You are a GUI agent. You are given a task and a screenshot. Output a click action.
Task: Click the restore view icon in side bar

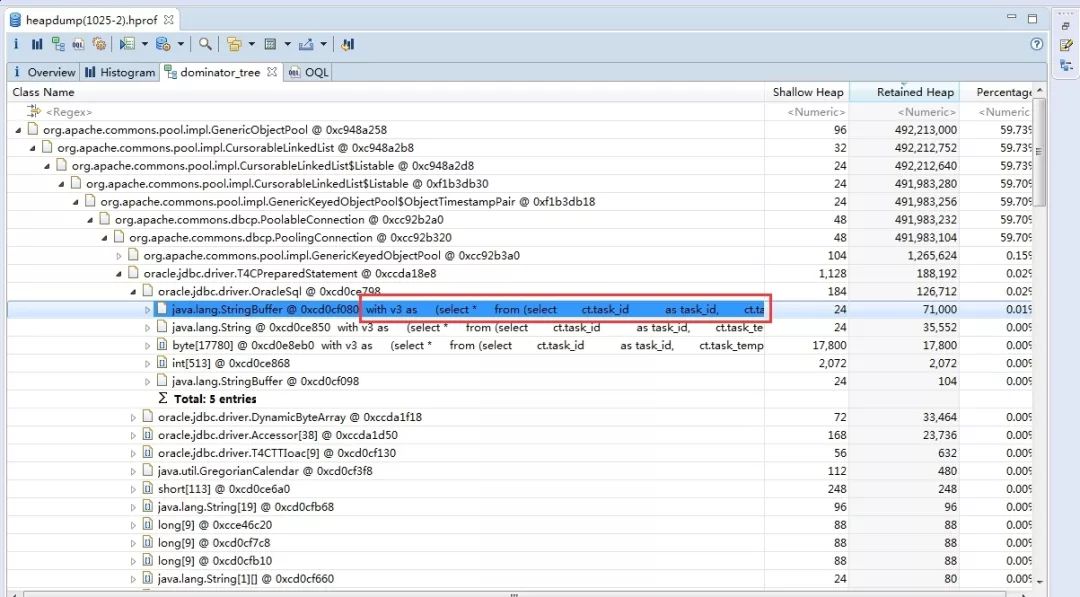(1066, 25)
